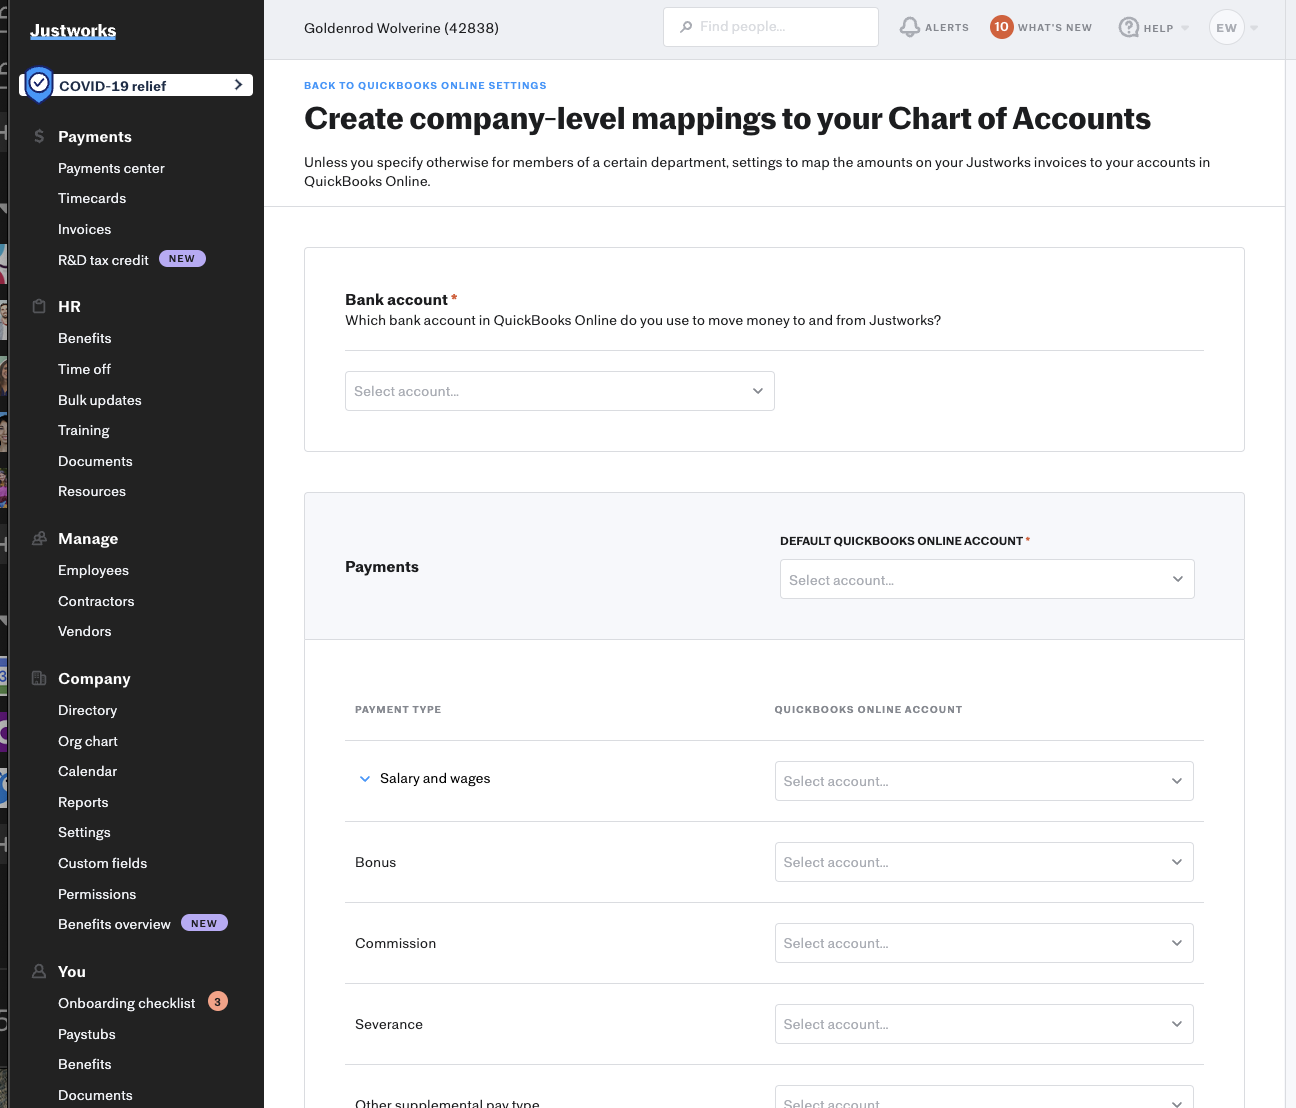
Task: Open Permissions under Company
Action: coord(97,894)
